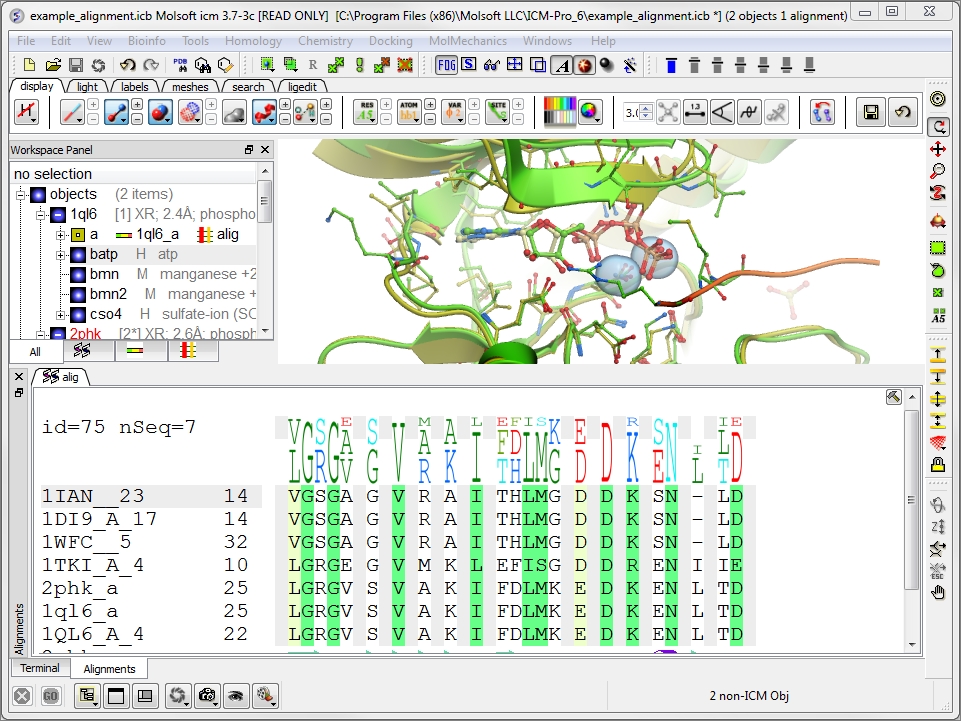The image size is (961, 721).
Task: Toggle the FOG depth-cueing button
Action: (x=446, y=65)
